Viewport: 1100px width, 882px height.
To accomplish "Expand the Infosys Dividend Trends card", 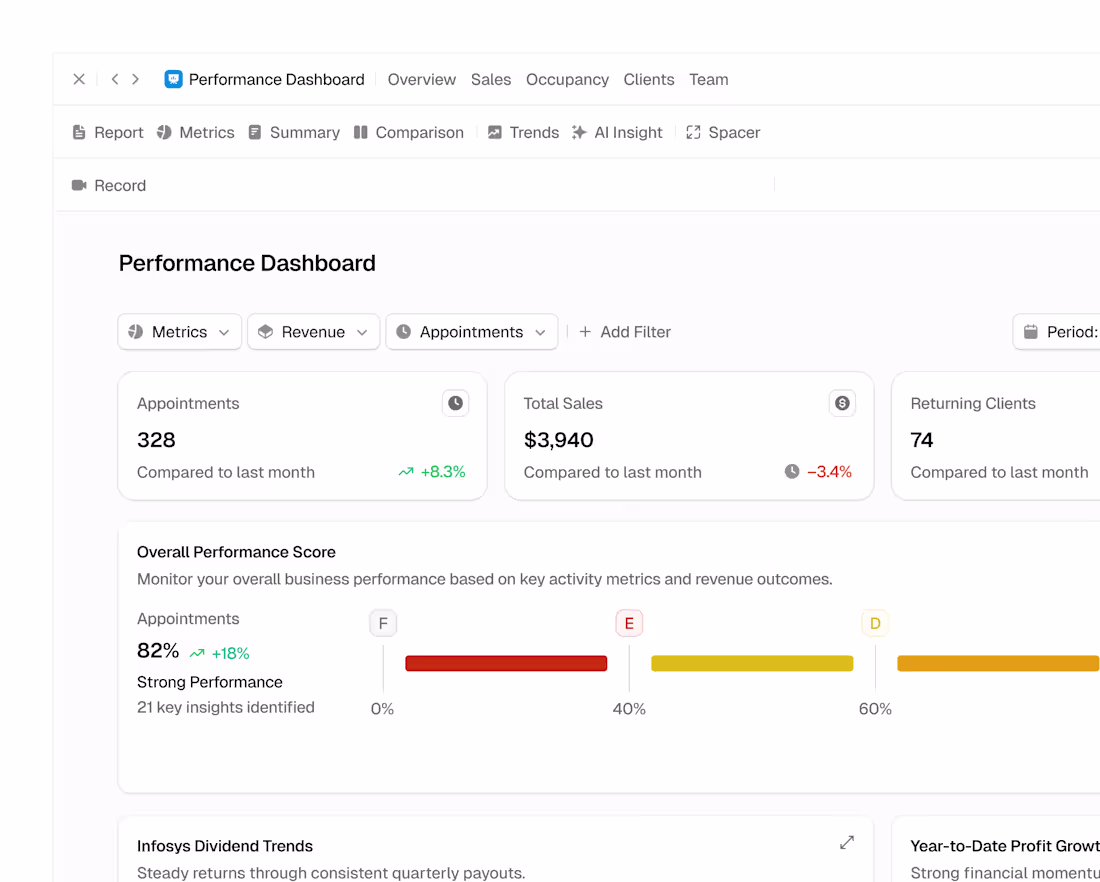I will [x=847, y=843].
